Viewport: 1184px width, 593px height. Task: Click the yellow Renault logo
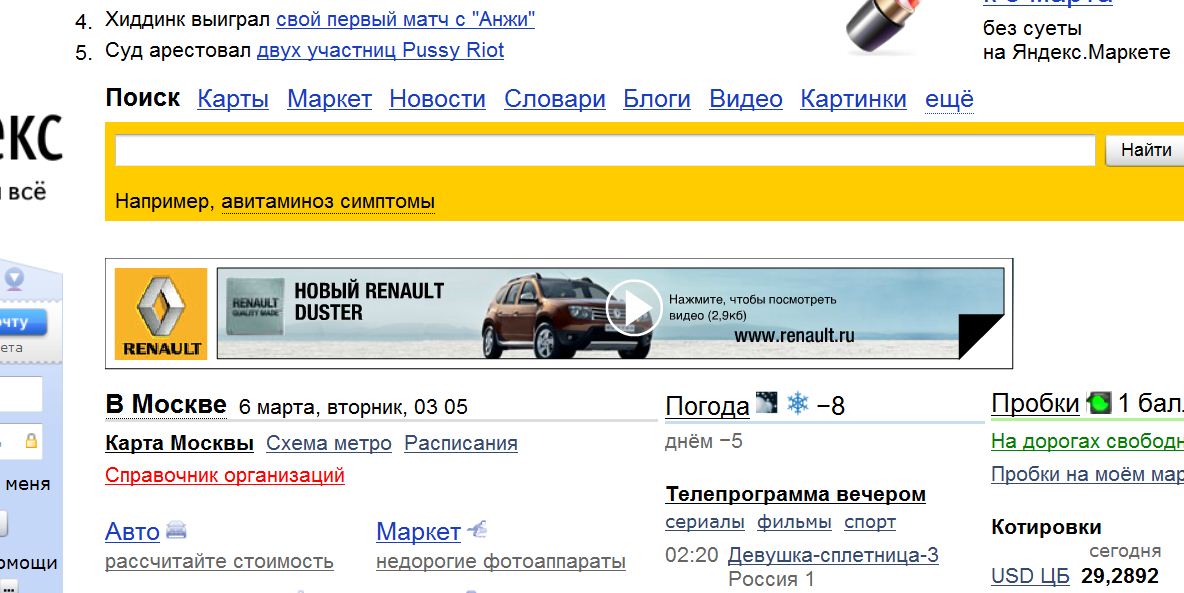coord(161,313)
